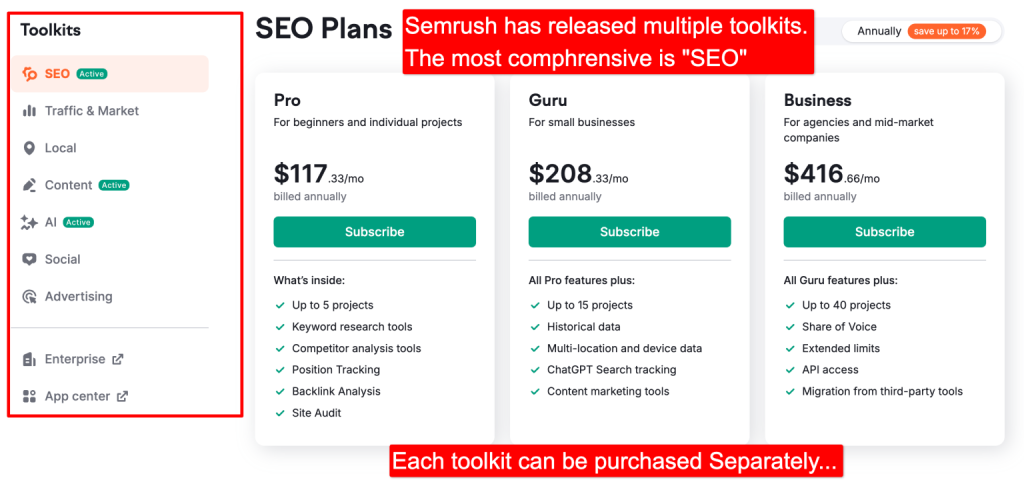Select the Social toolkit item

(x=62, y=259)
